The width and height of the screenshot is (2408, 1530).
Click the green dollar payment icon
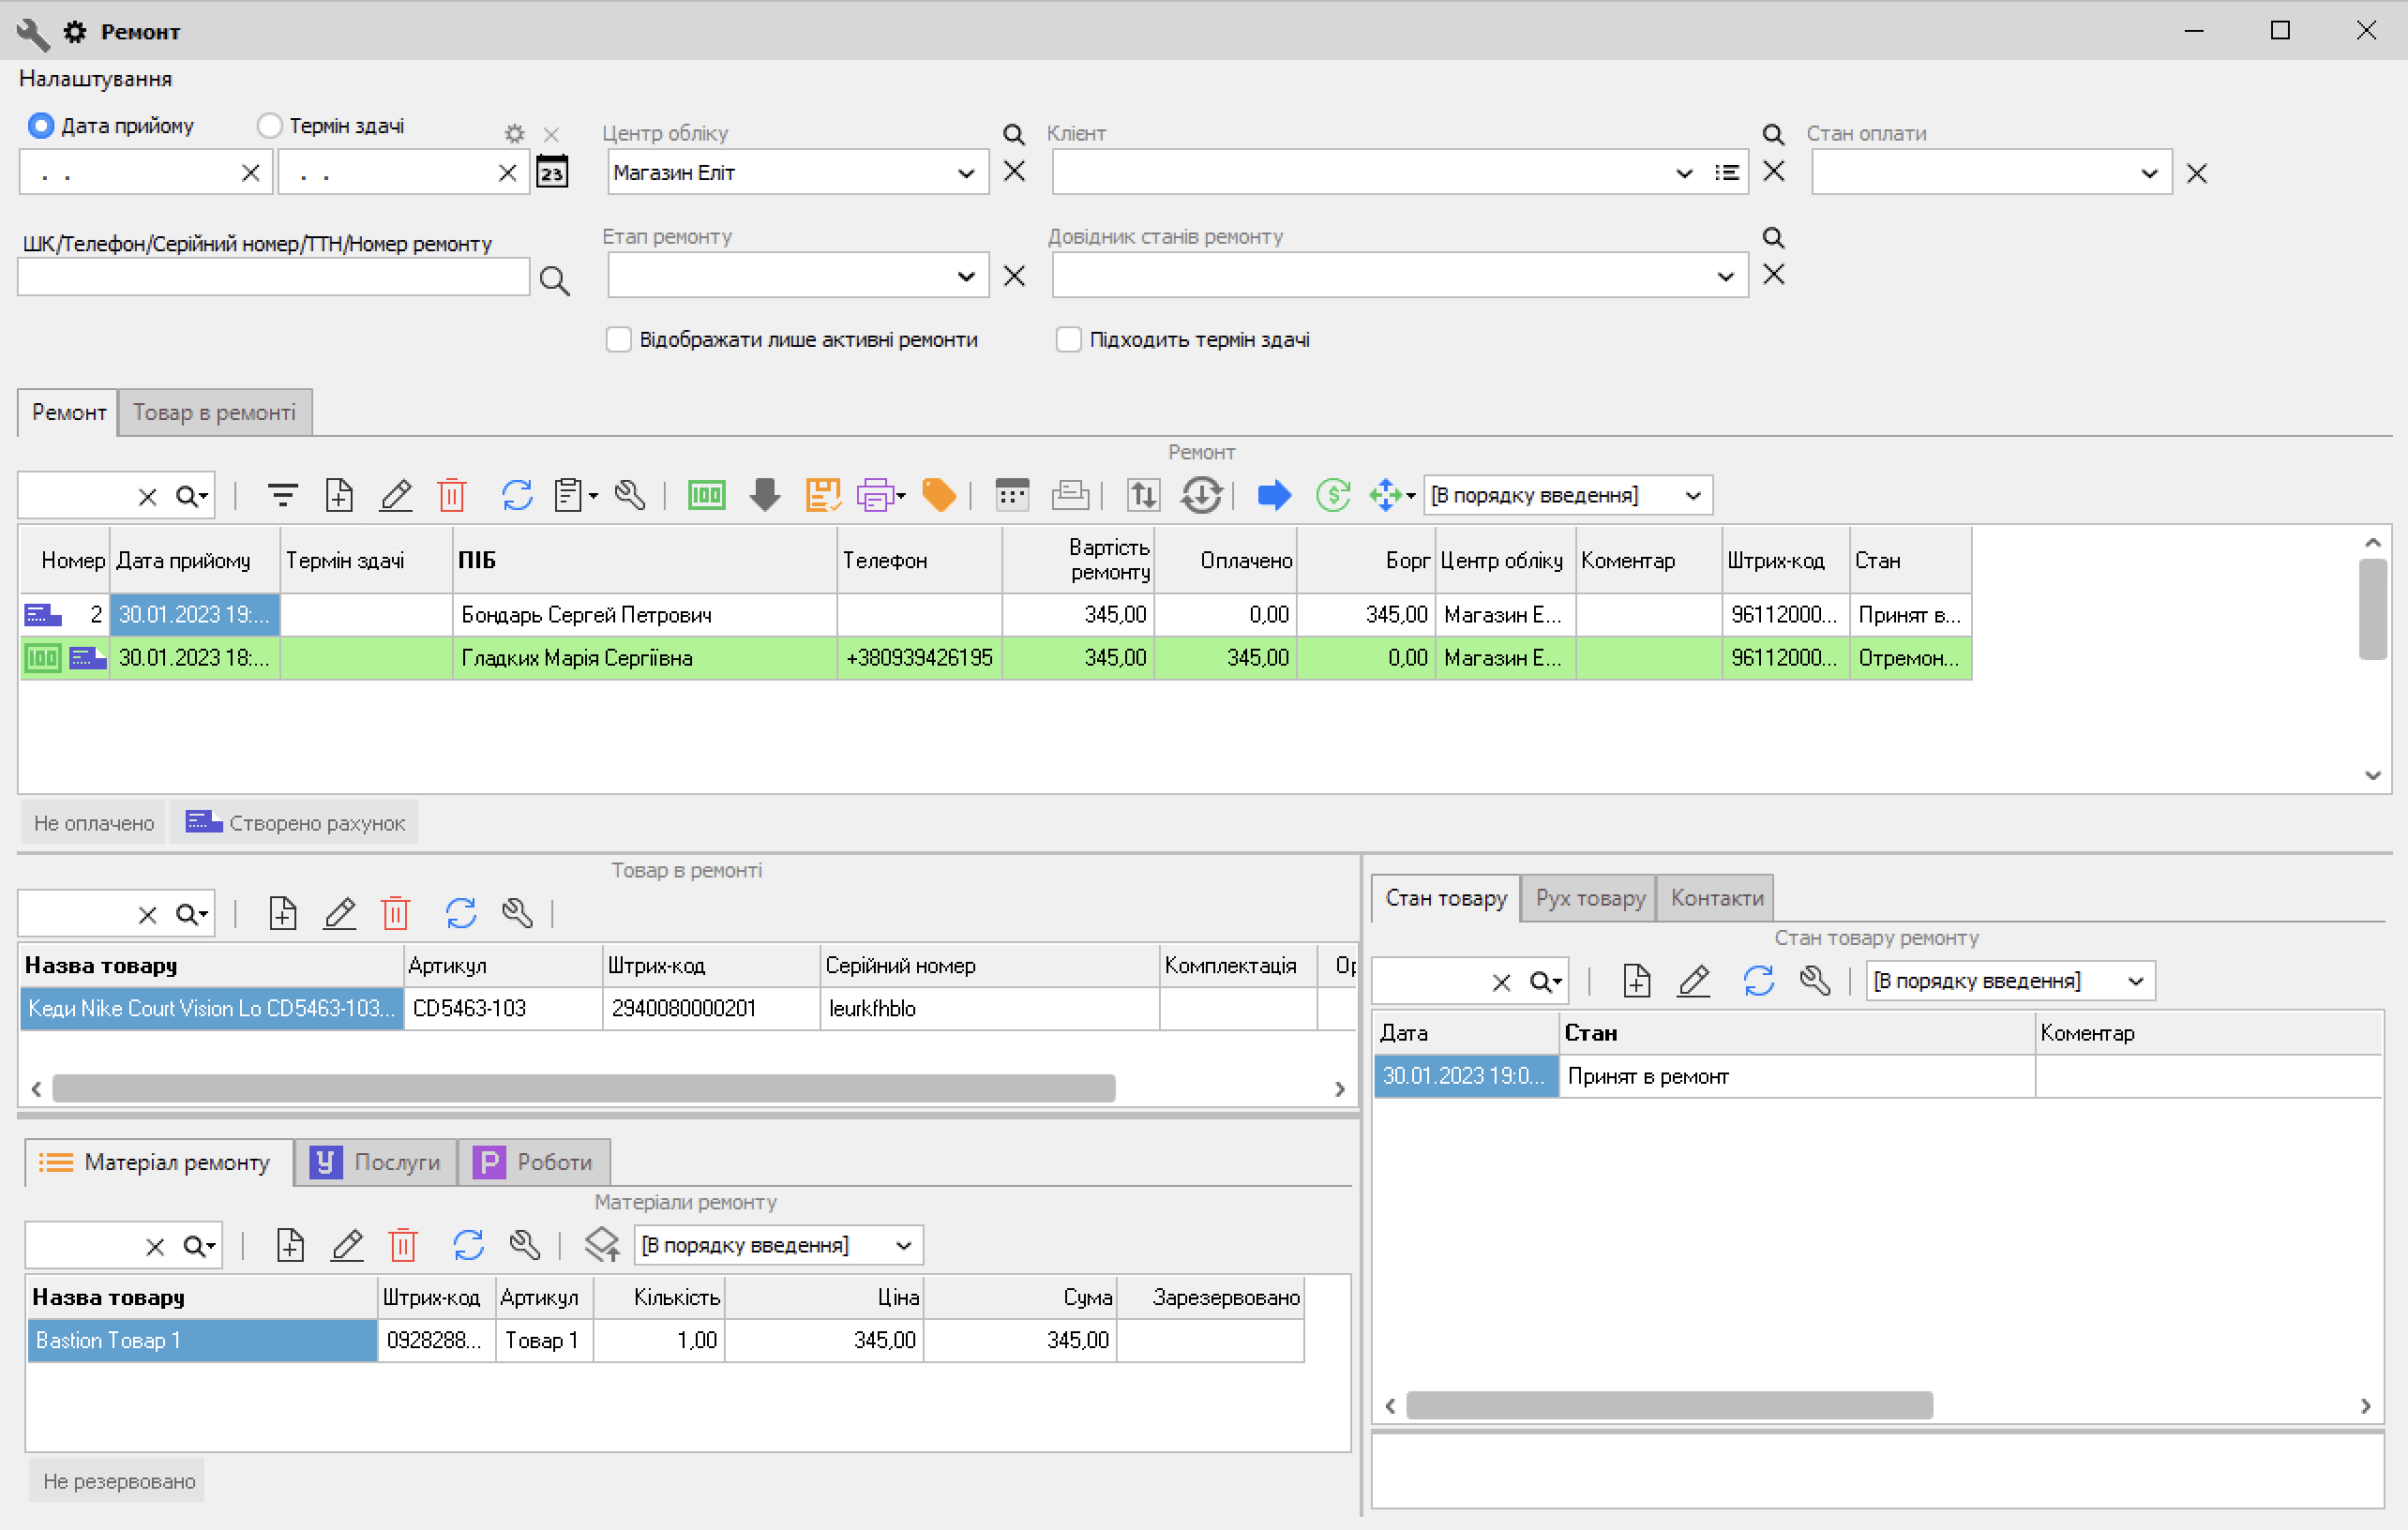pyautogui.click(x=1332, y=495)
